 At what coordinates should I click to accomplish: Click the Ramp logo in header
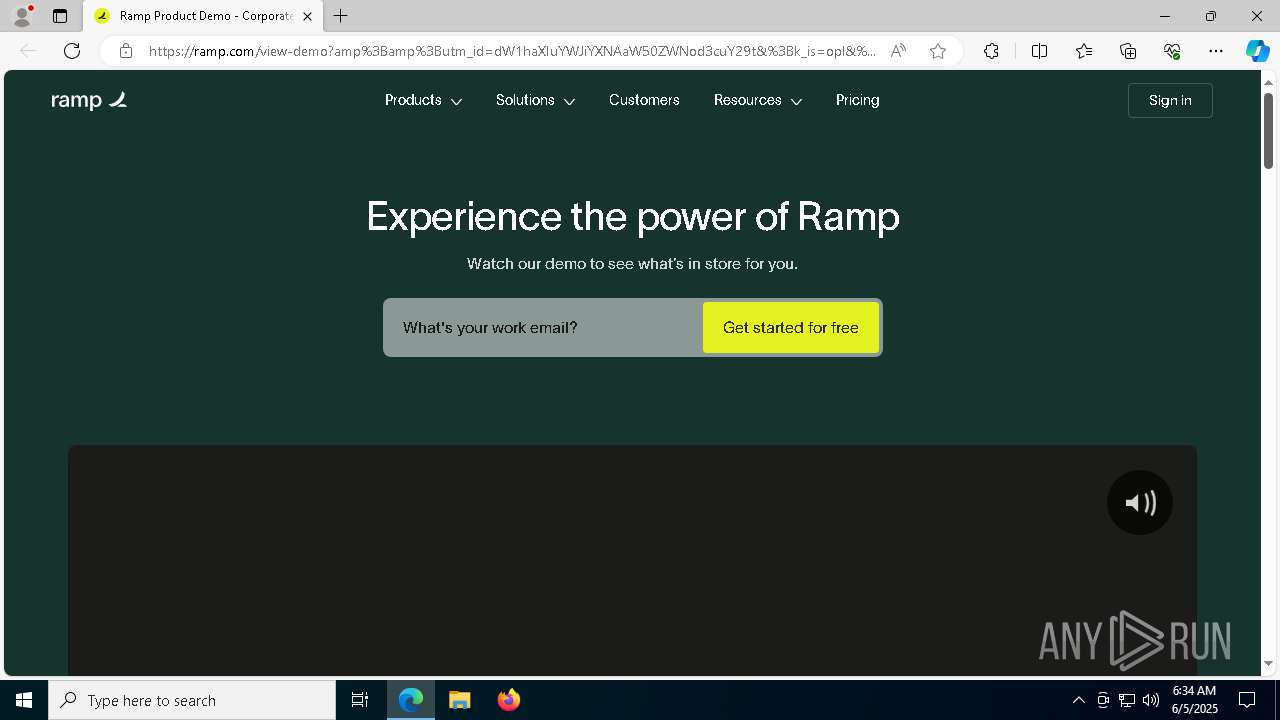[x=89, y=100]
